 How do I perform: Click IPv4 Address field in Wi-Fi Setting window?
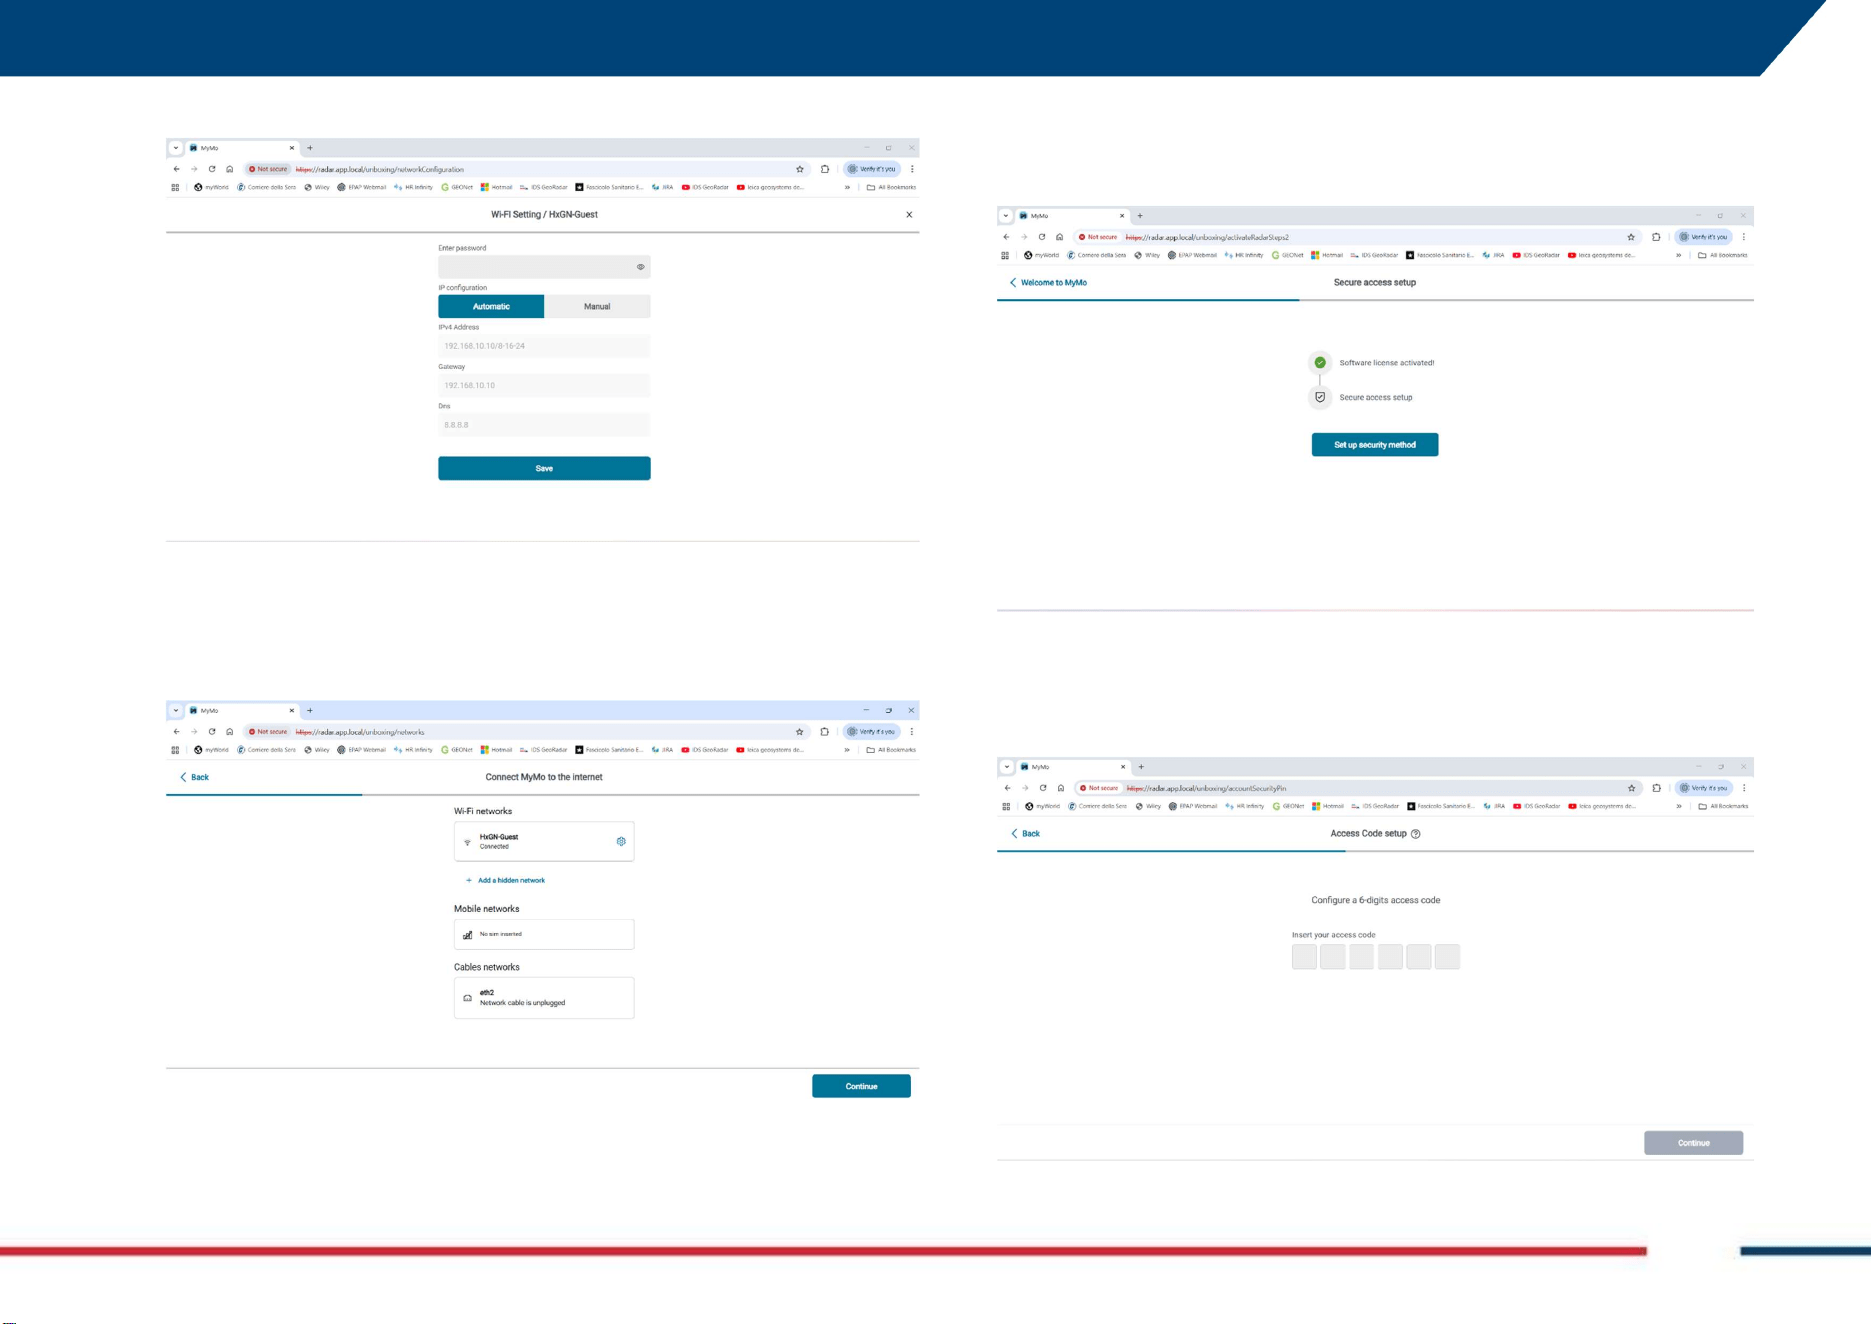[544, 346]
